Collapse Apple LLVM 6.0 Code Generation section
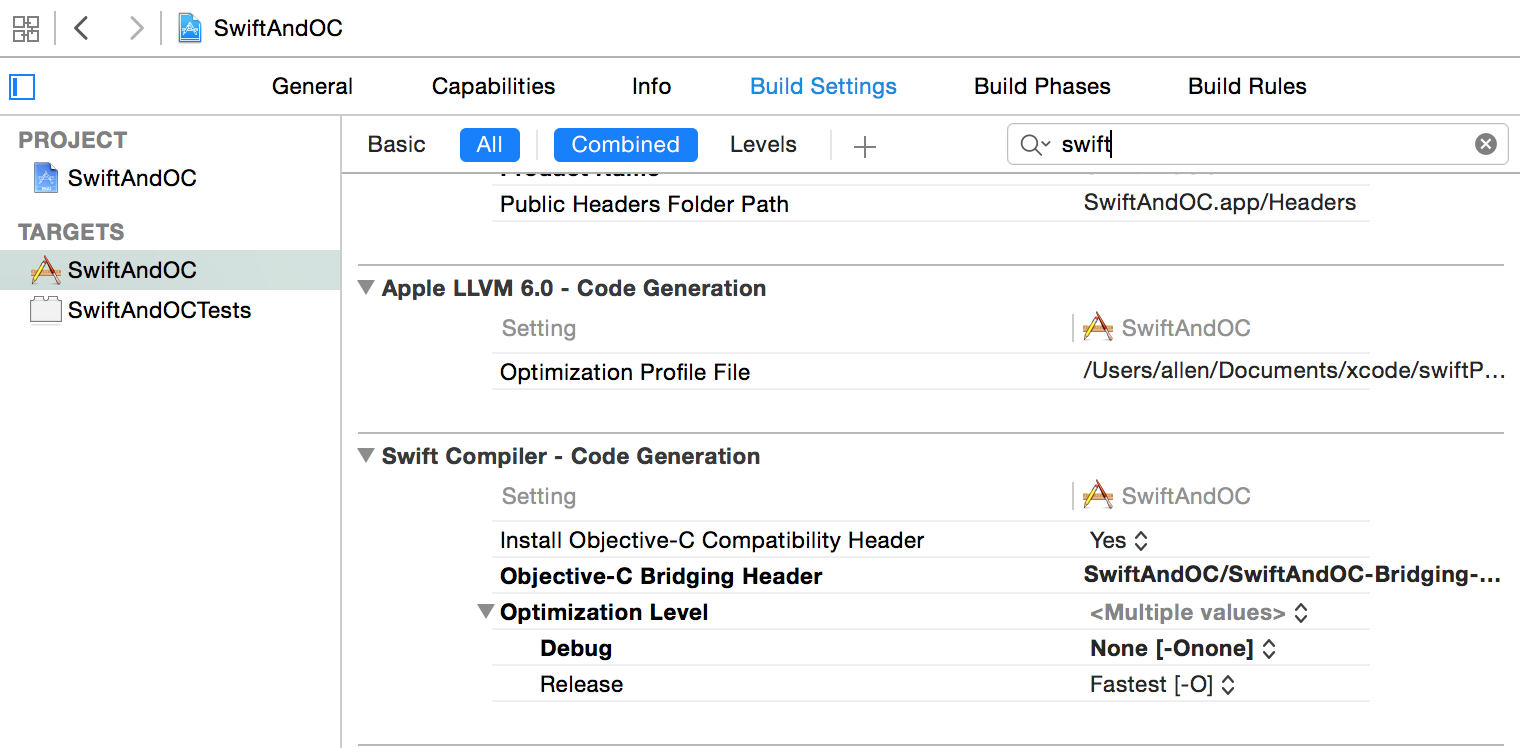Viewport: 1520px width, 748px height. [x=365, y=288]
